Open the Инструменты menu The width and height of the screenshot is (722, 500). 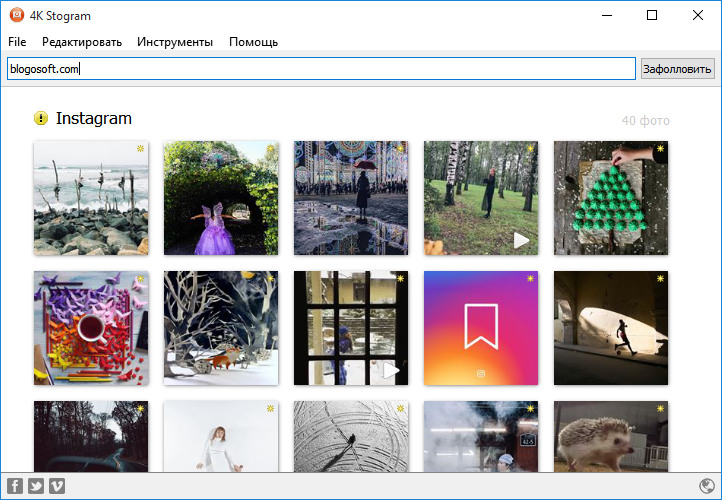[175, 42]
